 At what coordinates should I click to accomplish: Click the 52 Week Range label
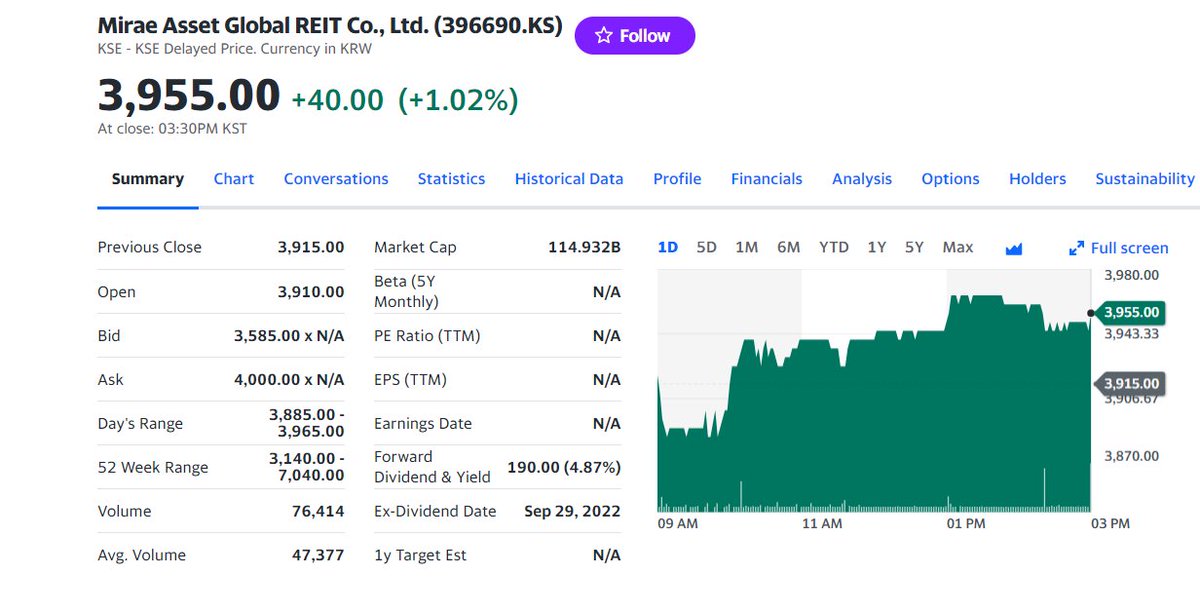coord(153,468)
